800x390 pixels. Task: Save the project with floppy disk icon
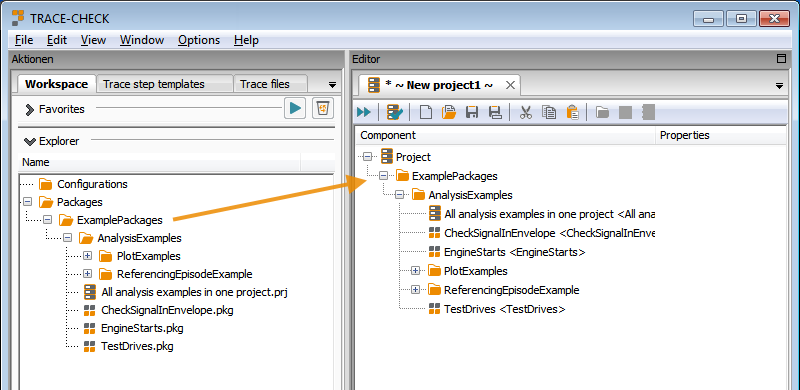(472, 112)
